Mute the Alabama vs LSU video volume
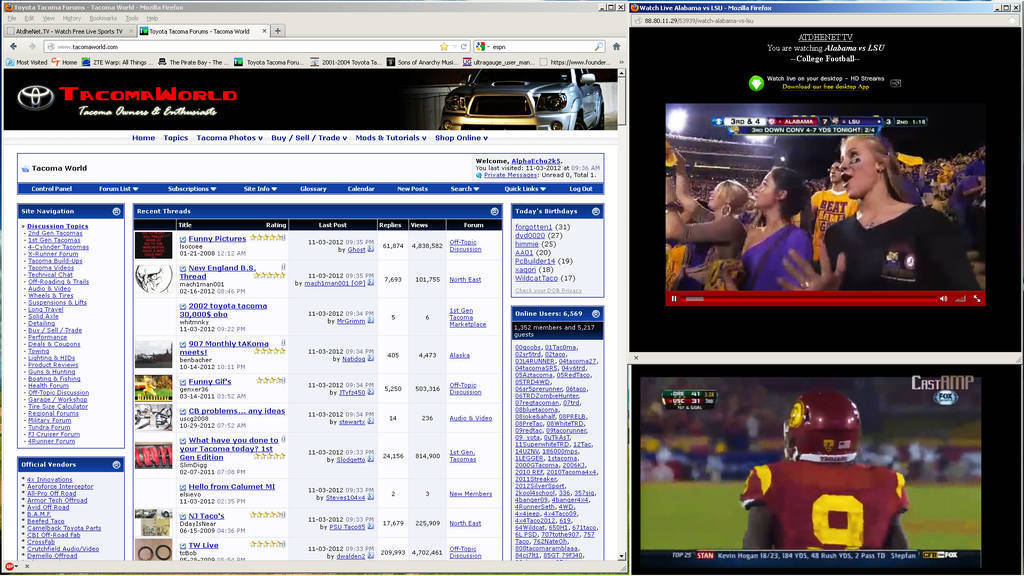The image size is (1024, 576). (x=943, y=298)
